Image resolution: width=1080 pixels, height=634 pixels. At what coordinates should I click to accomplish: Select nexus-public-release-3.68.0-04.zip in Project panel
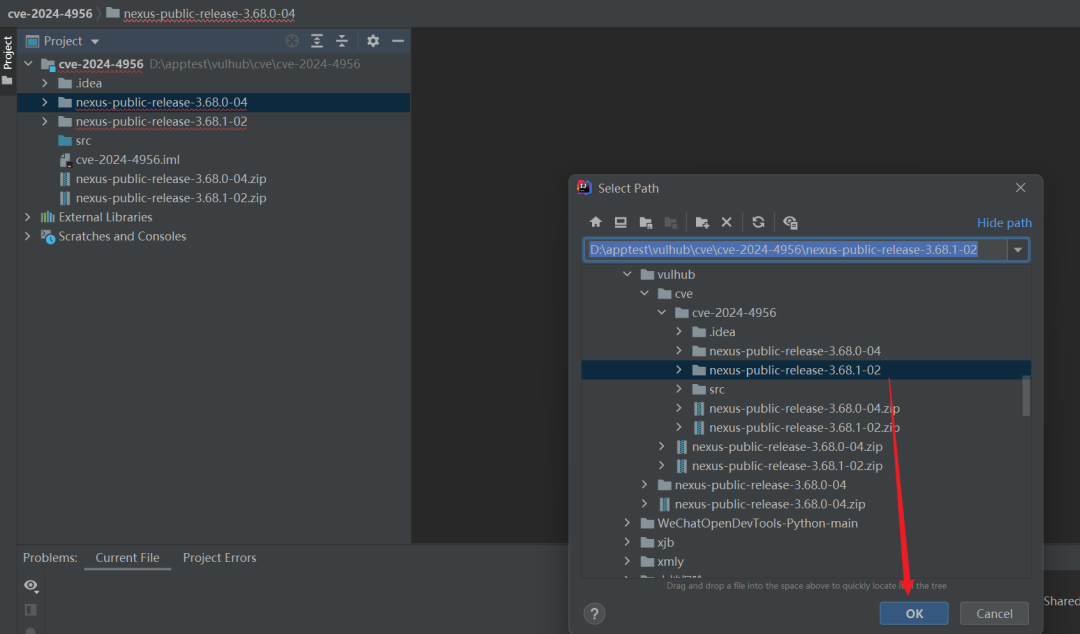click(x=171, y=178)
